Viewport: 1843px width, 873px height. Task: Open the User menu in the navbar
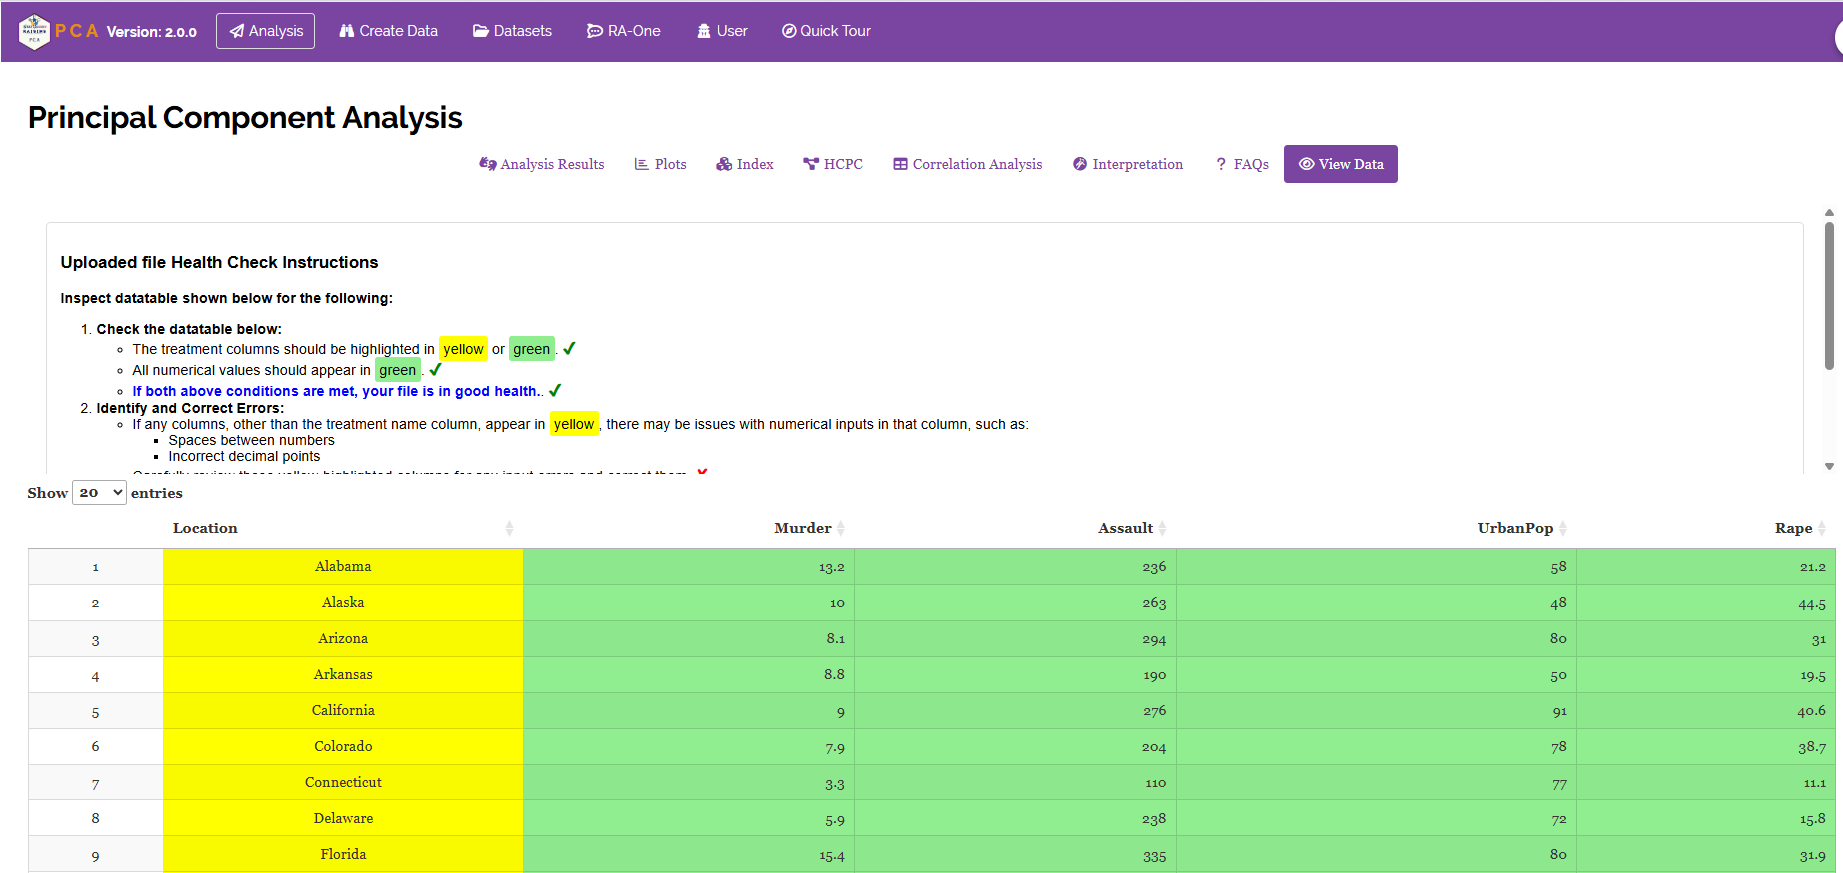click(722, 31)
